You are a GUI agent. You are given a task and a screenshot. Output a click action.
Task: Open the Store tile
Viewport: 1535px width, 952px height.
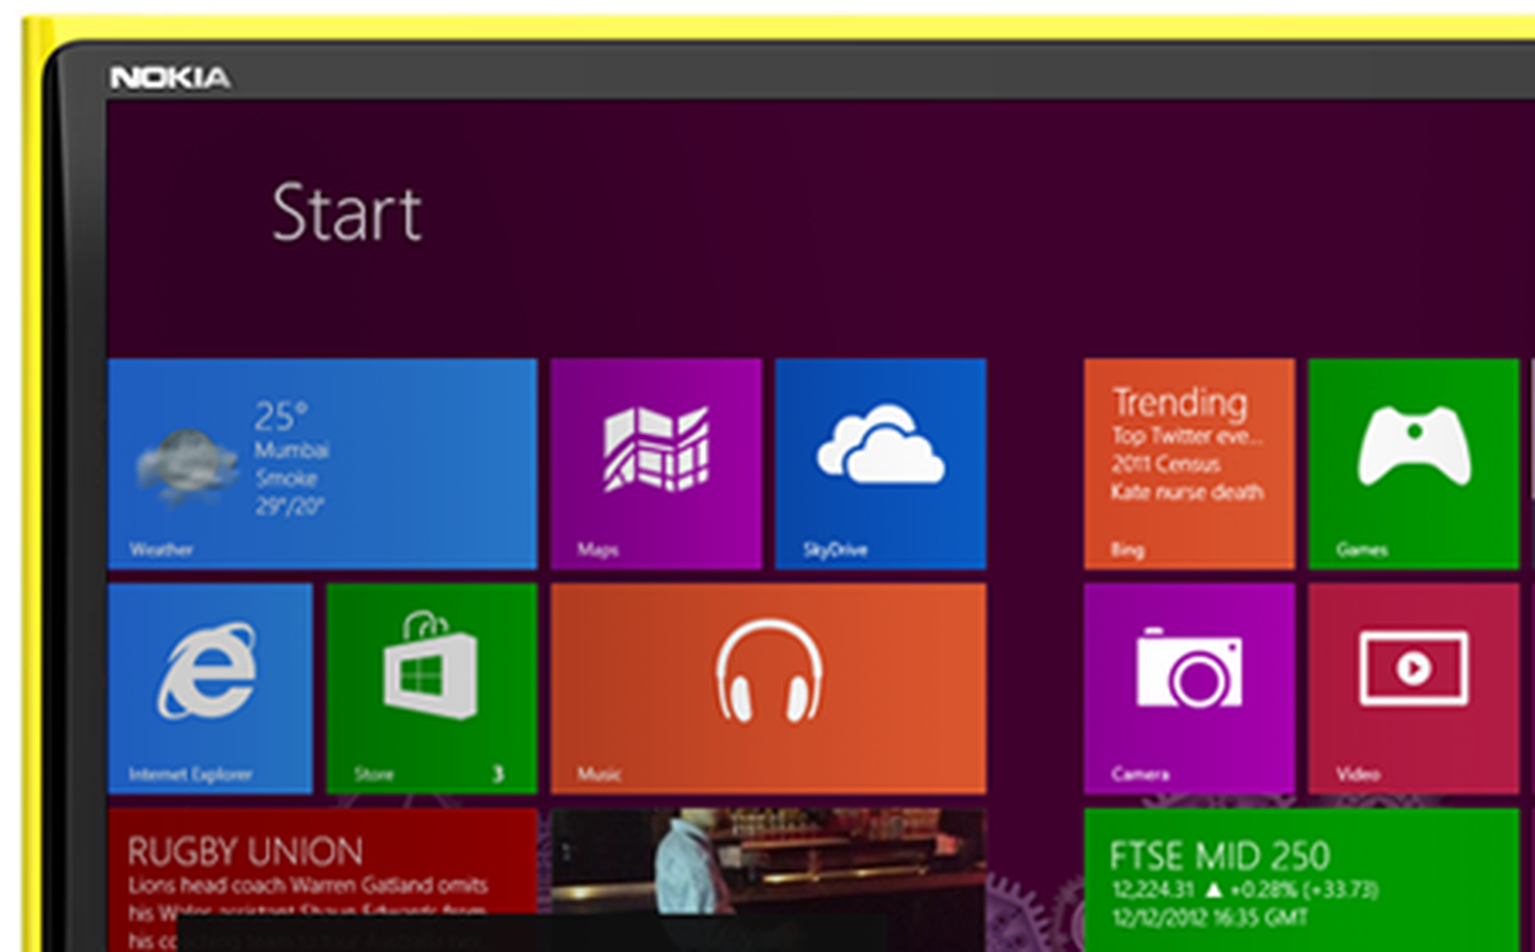click(x=431, y=689)
